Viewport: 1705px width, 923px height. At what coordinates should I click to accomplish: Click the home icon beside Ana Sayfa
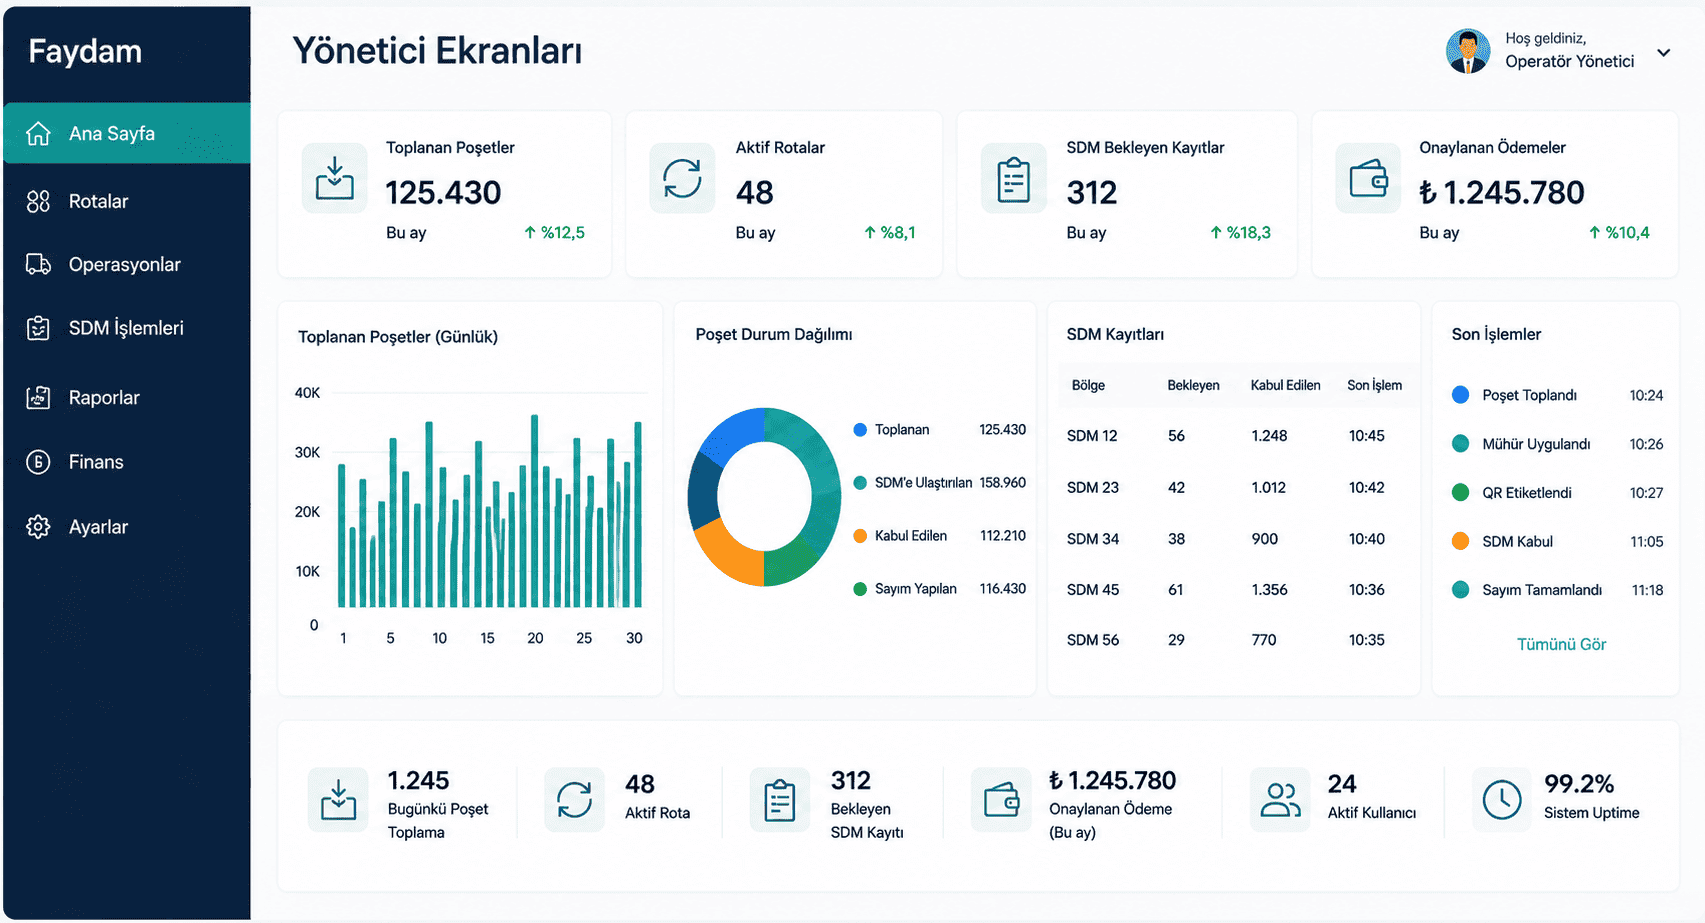point(38,133)
